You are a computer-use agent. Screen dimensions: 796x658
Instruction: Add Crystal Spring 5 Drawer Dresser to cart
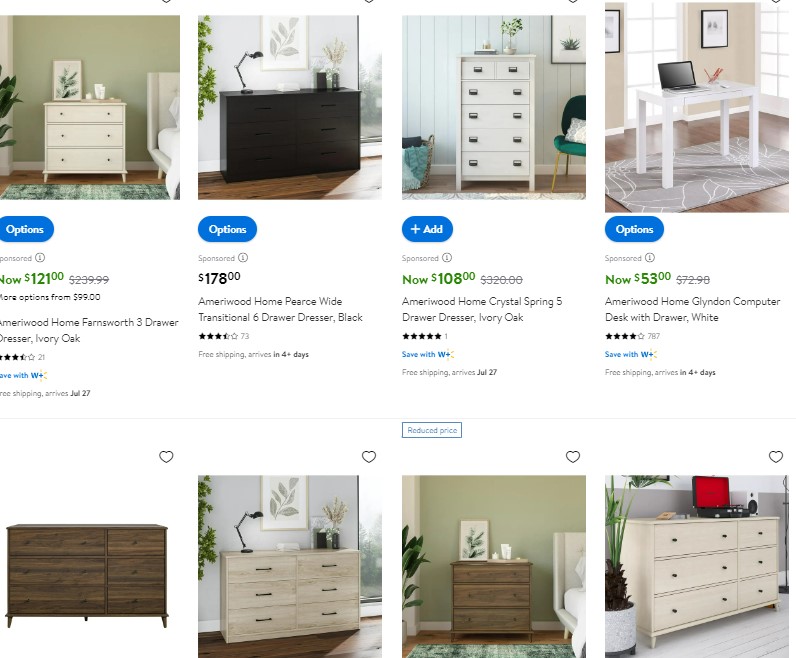click(x=427, y=229)
